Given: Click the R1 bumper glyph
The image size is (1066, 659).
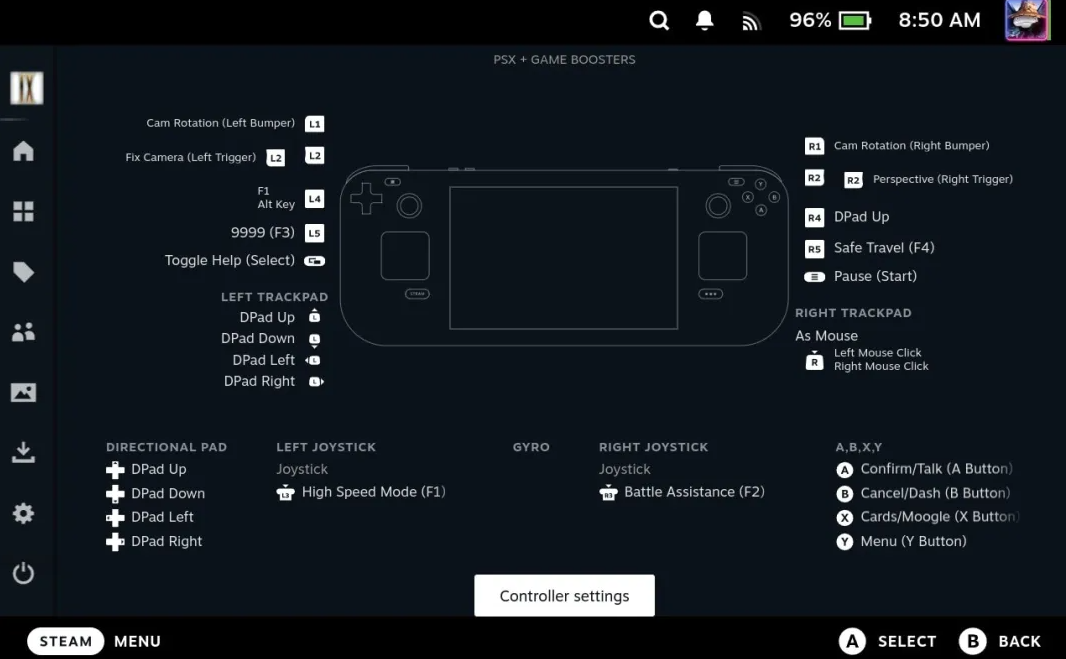Looking at the screenshot, I should (814, 146).
